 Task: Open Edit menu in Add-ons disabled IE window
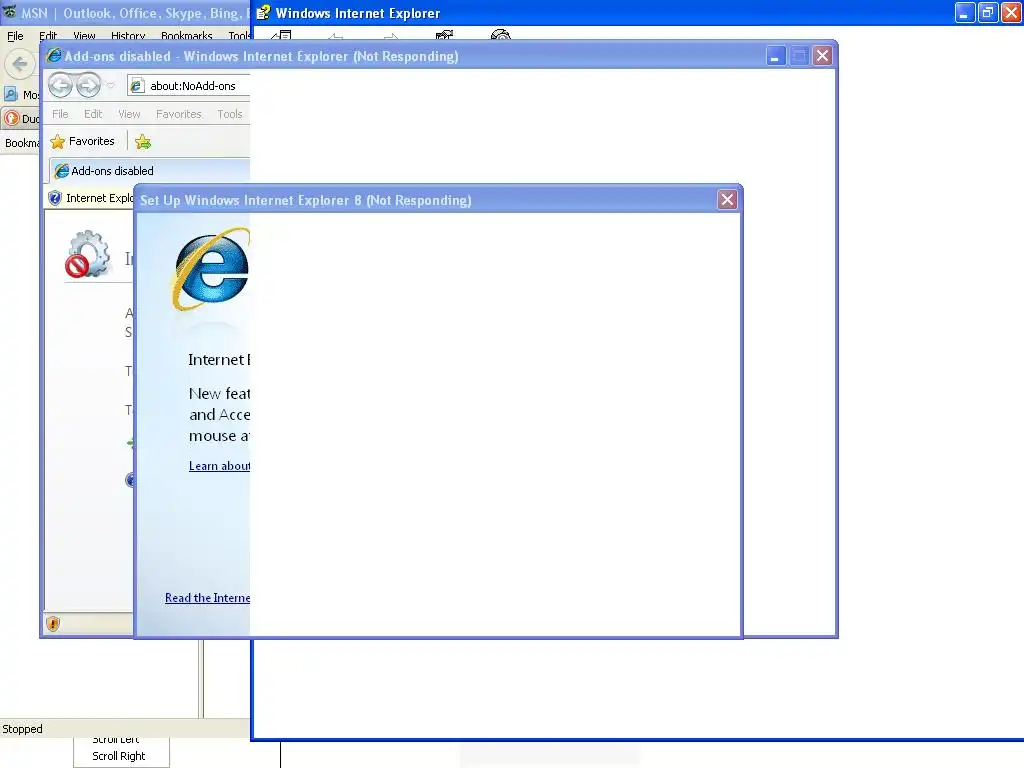[x=93, y=114]
